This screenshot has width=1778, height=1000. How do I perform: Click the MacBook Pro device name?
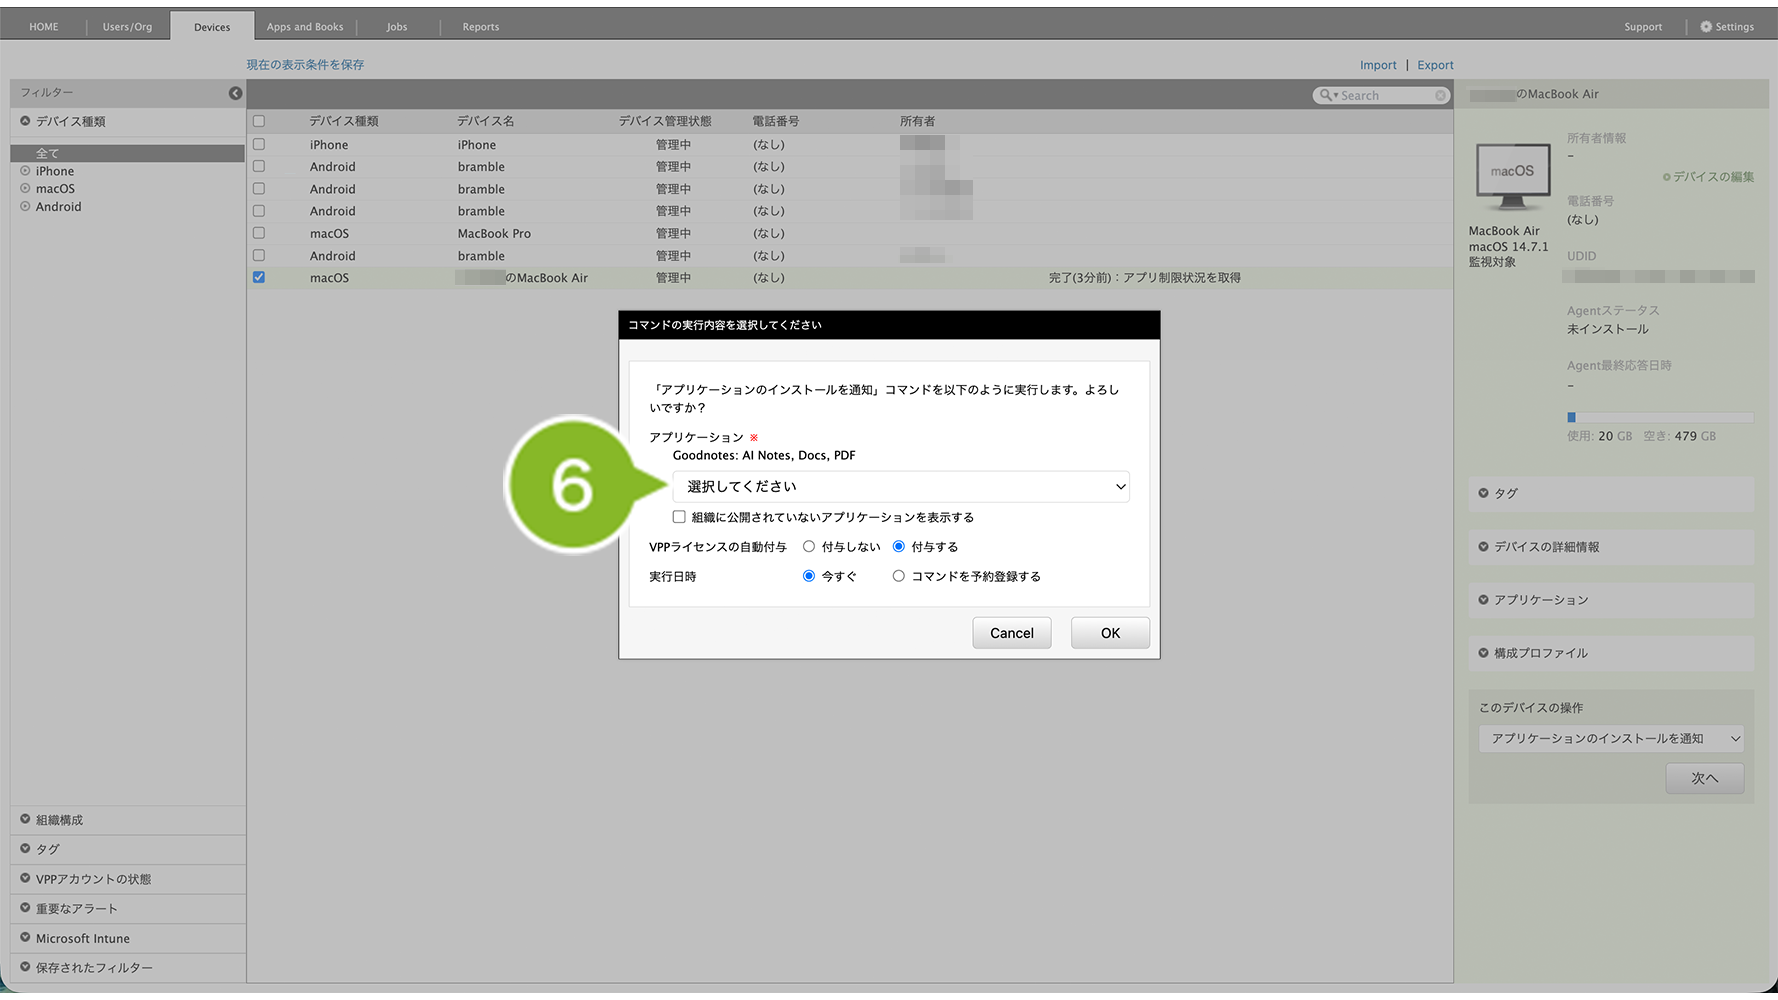(x=494, y=234)
